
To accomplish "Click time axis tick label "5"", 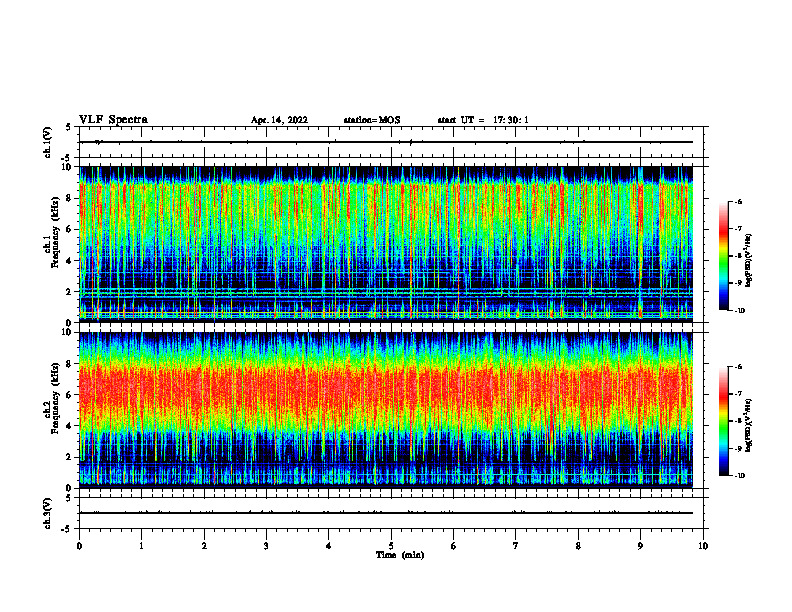I will (391, 546).
